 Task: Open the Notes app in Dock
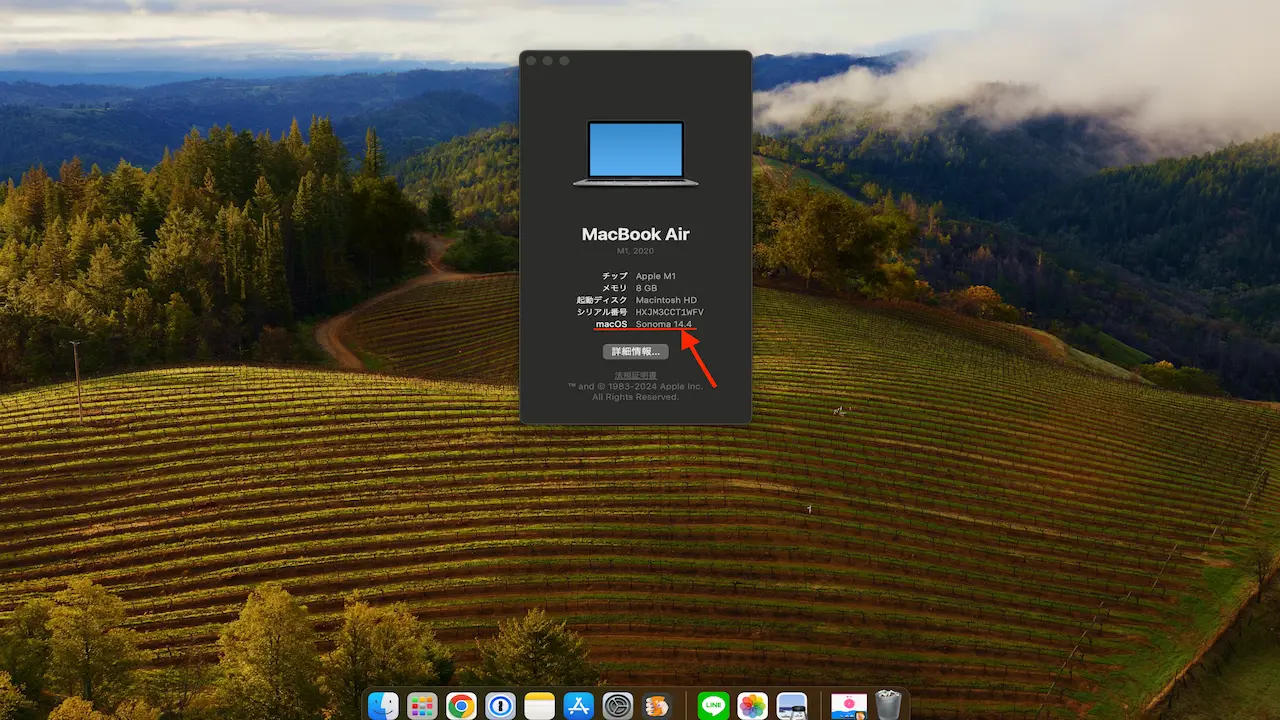539,706
